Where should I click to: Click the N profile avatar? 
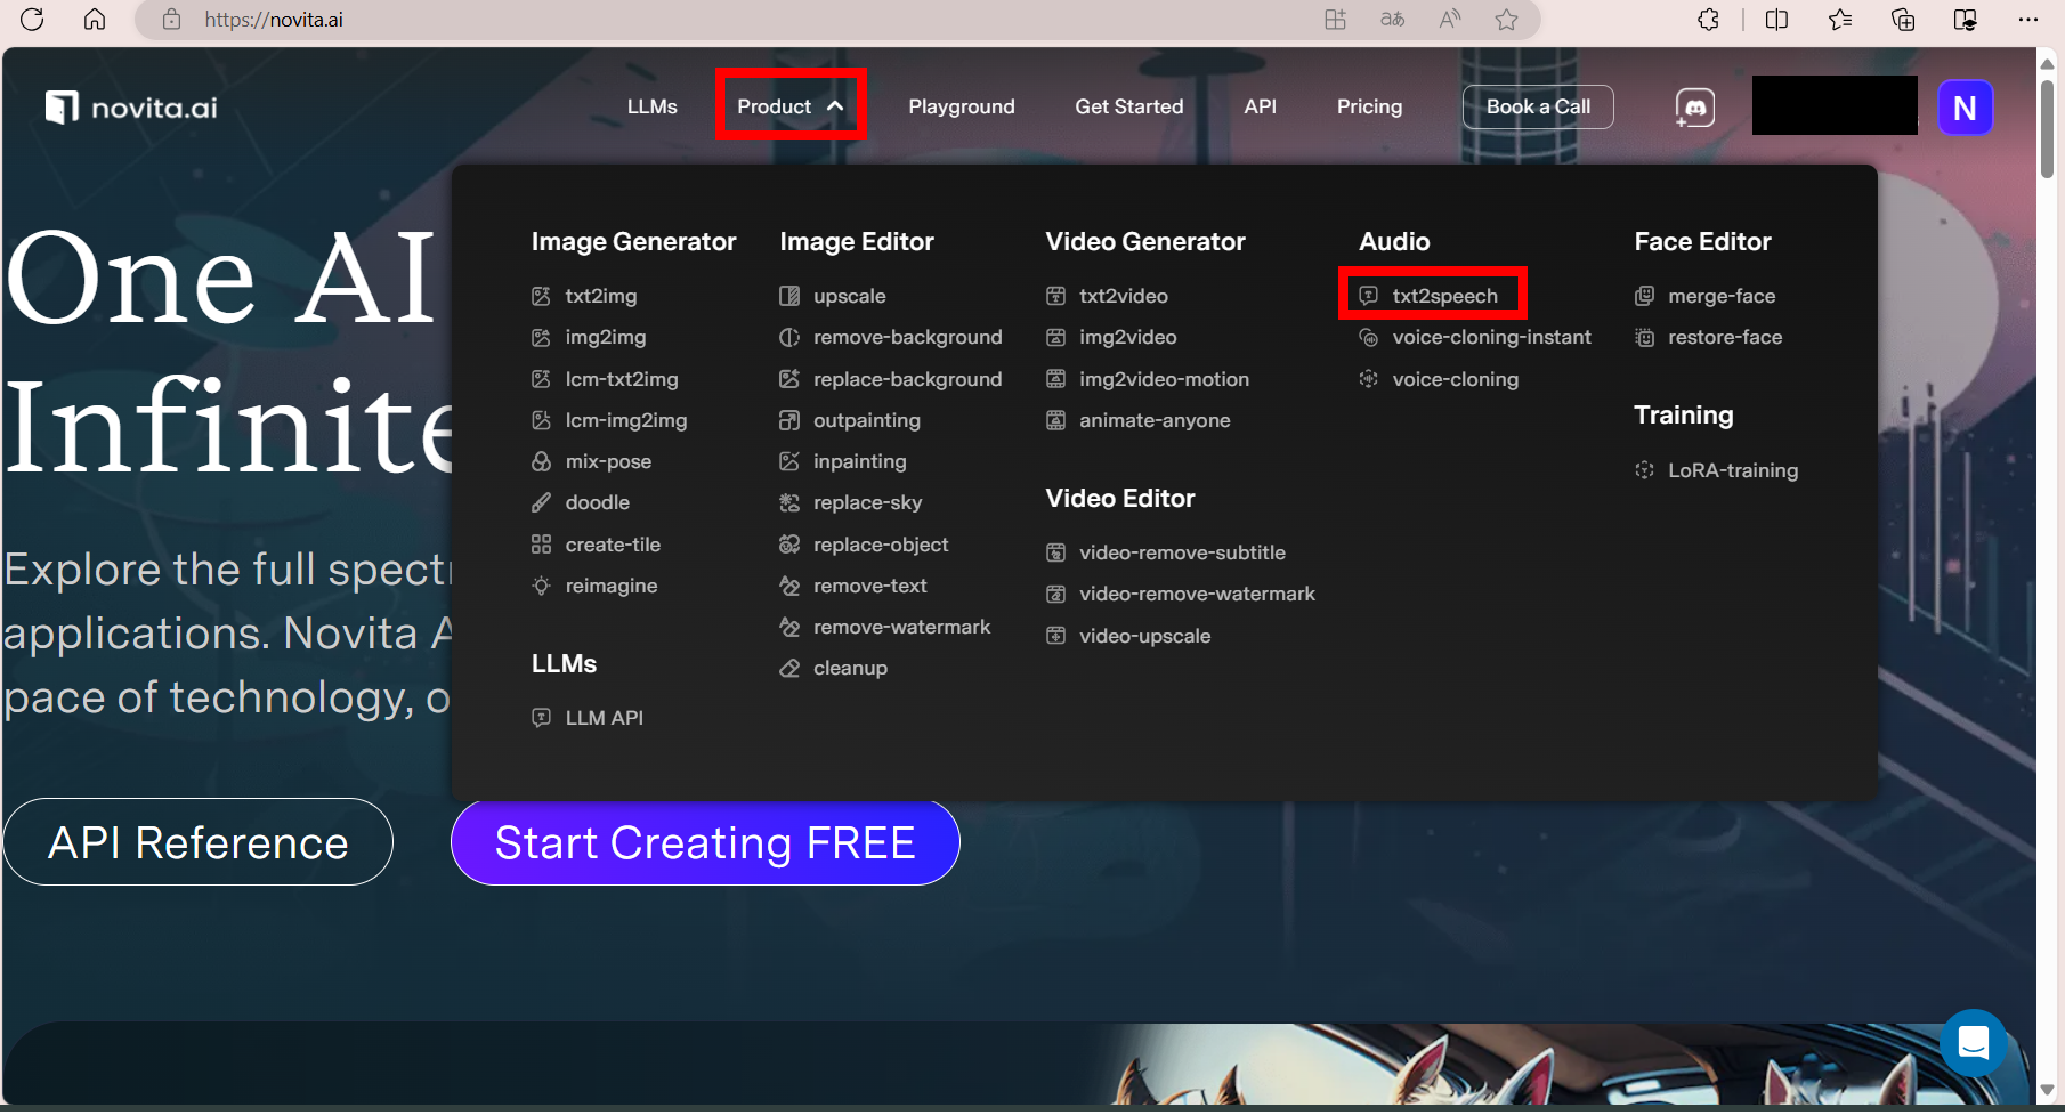(1964, 107)
